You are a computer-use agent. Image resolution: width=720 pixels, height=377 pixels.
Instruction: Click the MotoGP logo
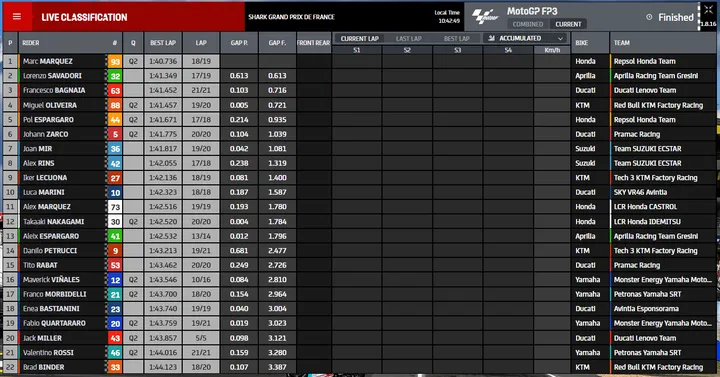[485, 17]
